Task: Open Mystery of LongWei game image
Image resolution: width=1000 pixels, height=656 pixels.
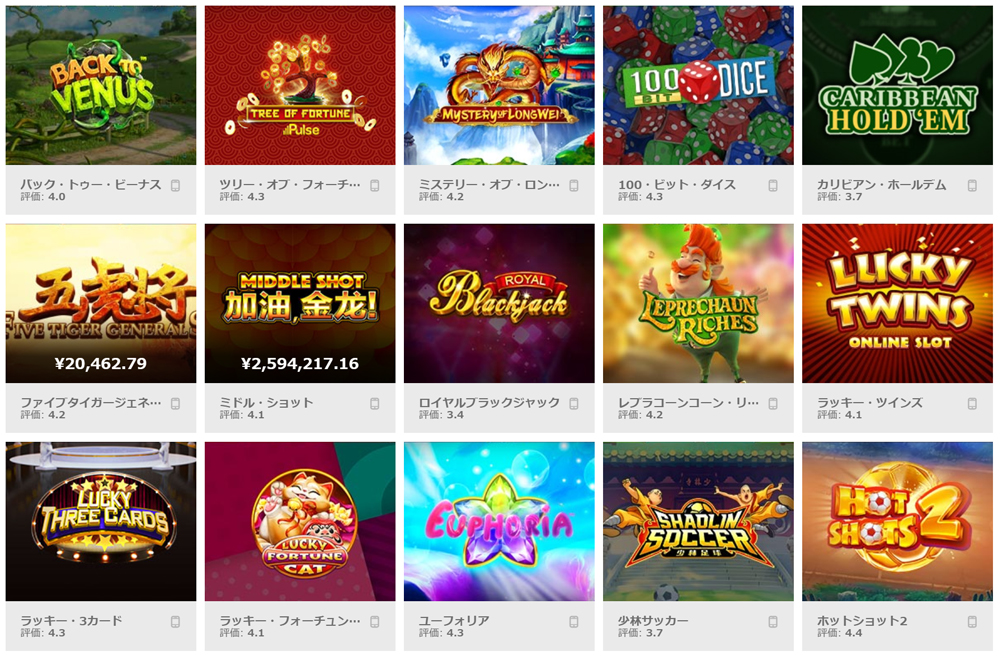Action: [499, 85]
